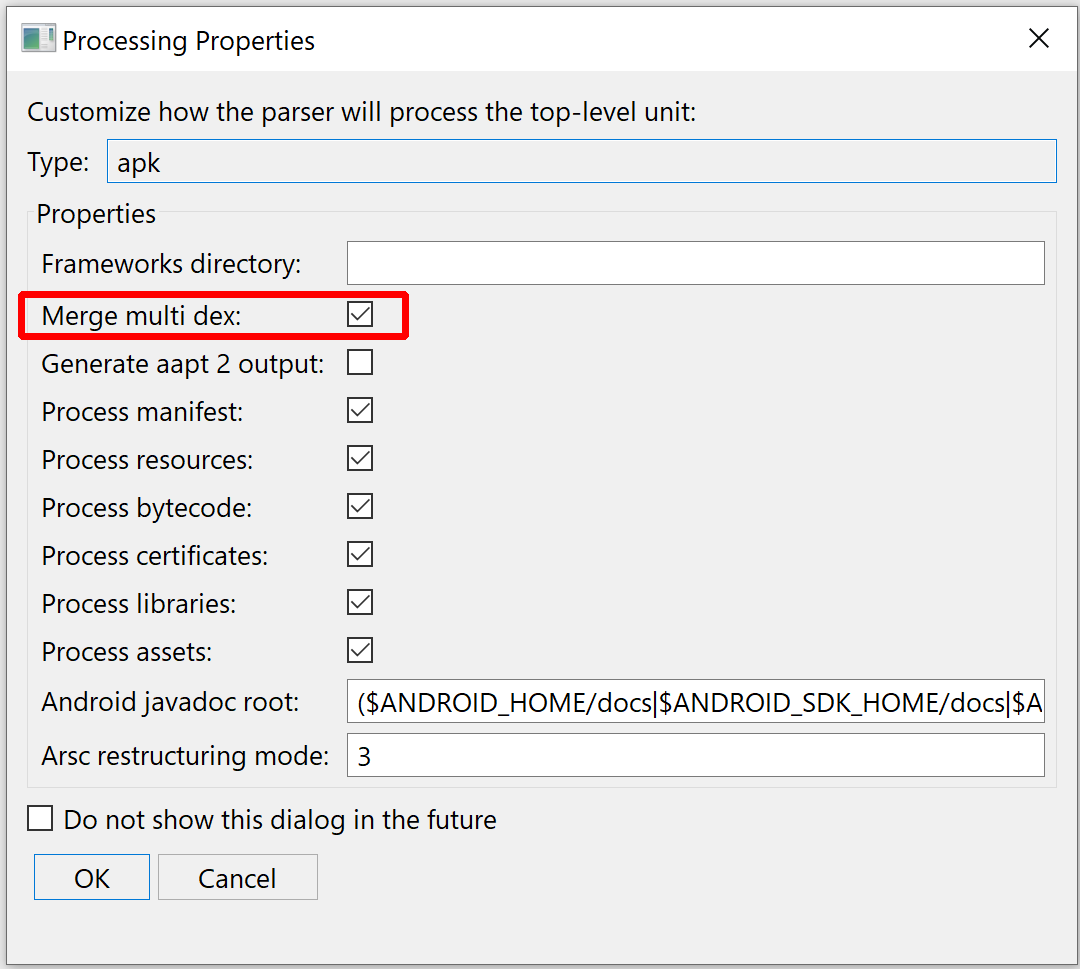The width and height of the screenshot is (1080, 969).
Task: Disable Process assets checkbox
Action: click(360, 650)
